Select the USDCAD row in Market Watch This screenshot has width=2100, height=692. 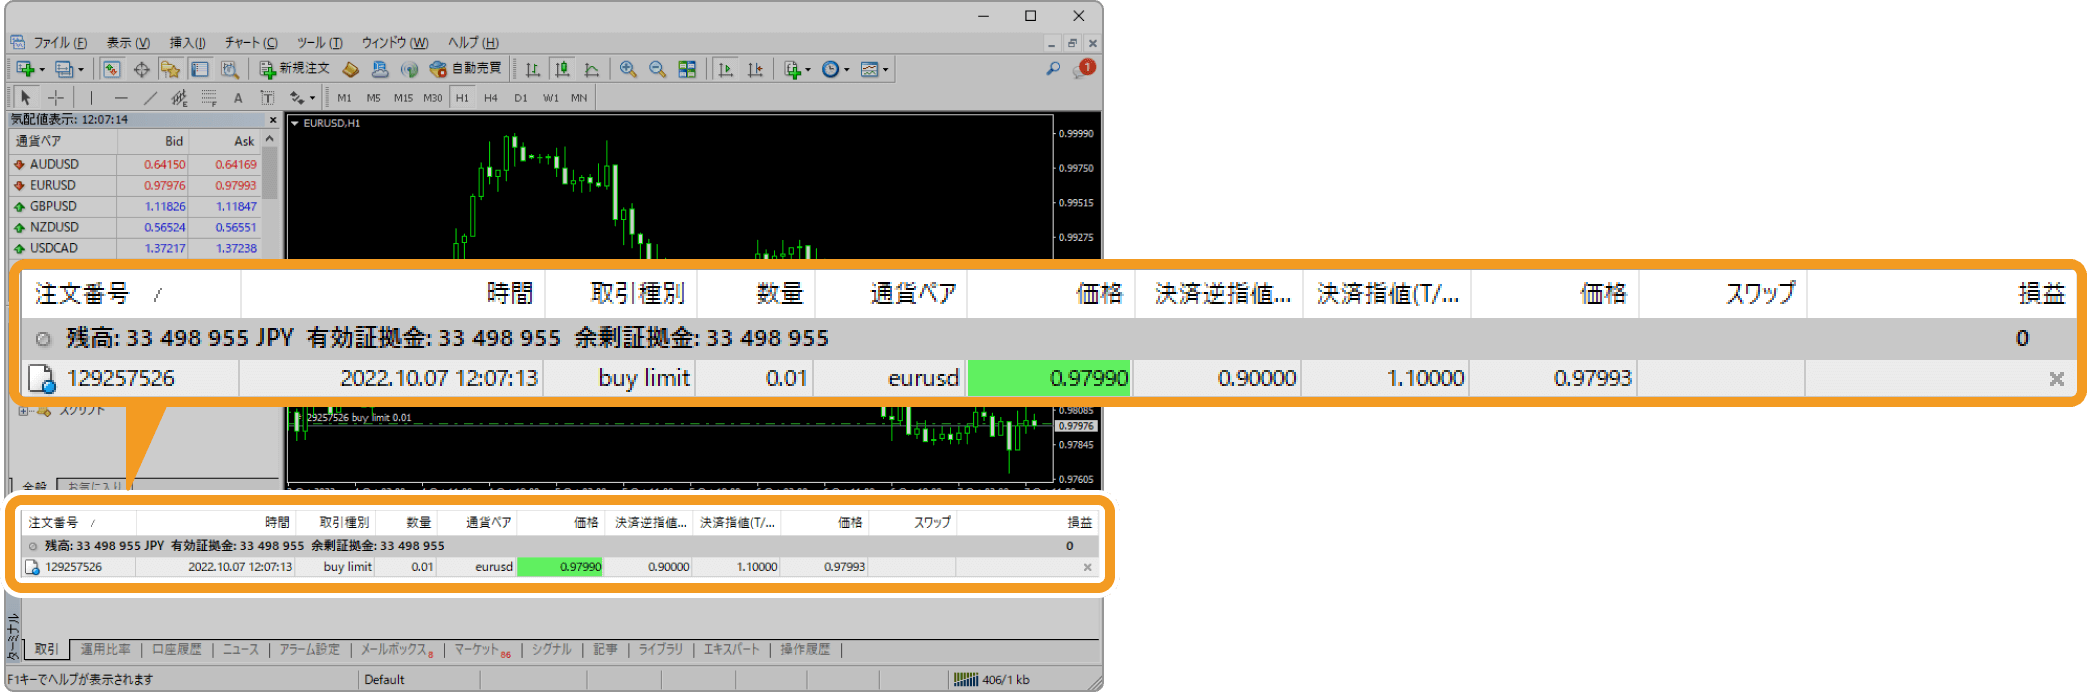(x=136, y=248)
